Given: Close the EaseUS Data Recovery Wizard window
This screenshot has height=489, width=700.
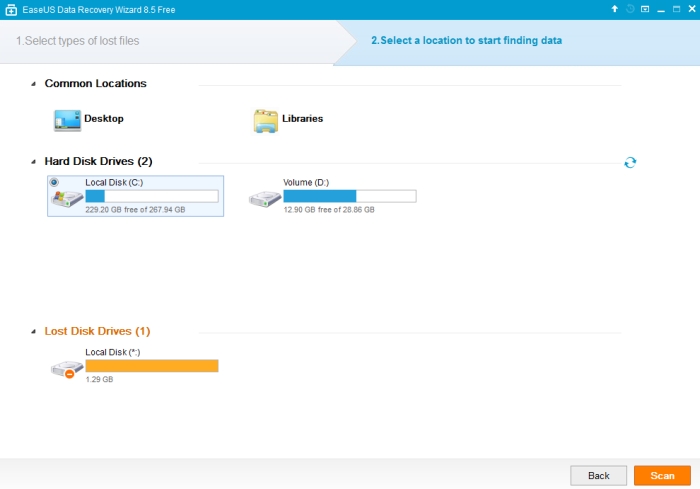Looking at the screenshot, I should tap(692, 9).
